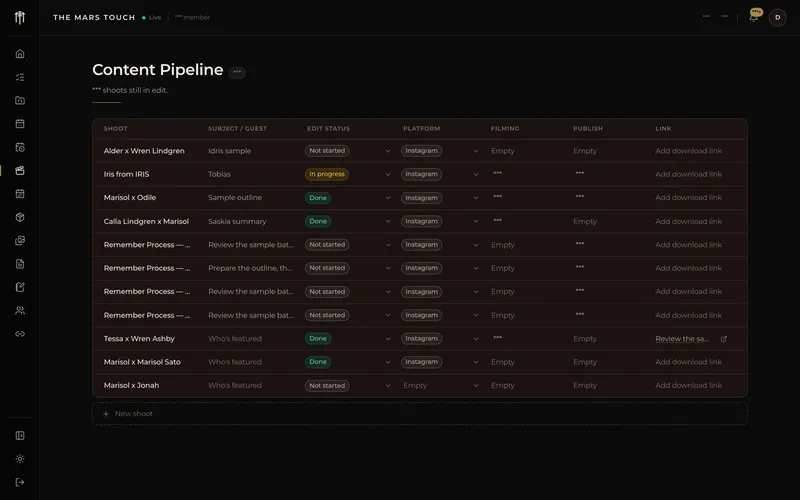
Task: Open platform dropdown for Alder x Wren Lindgren
Action: 476,151
